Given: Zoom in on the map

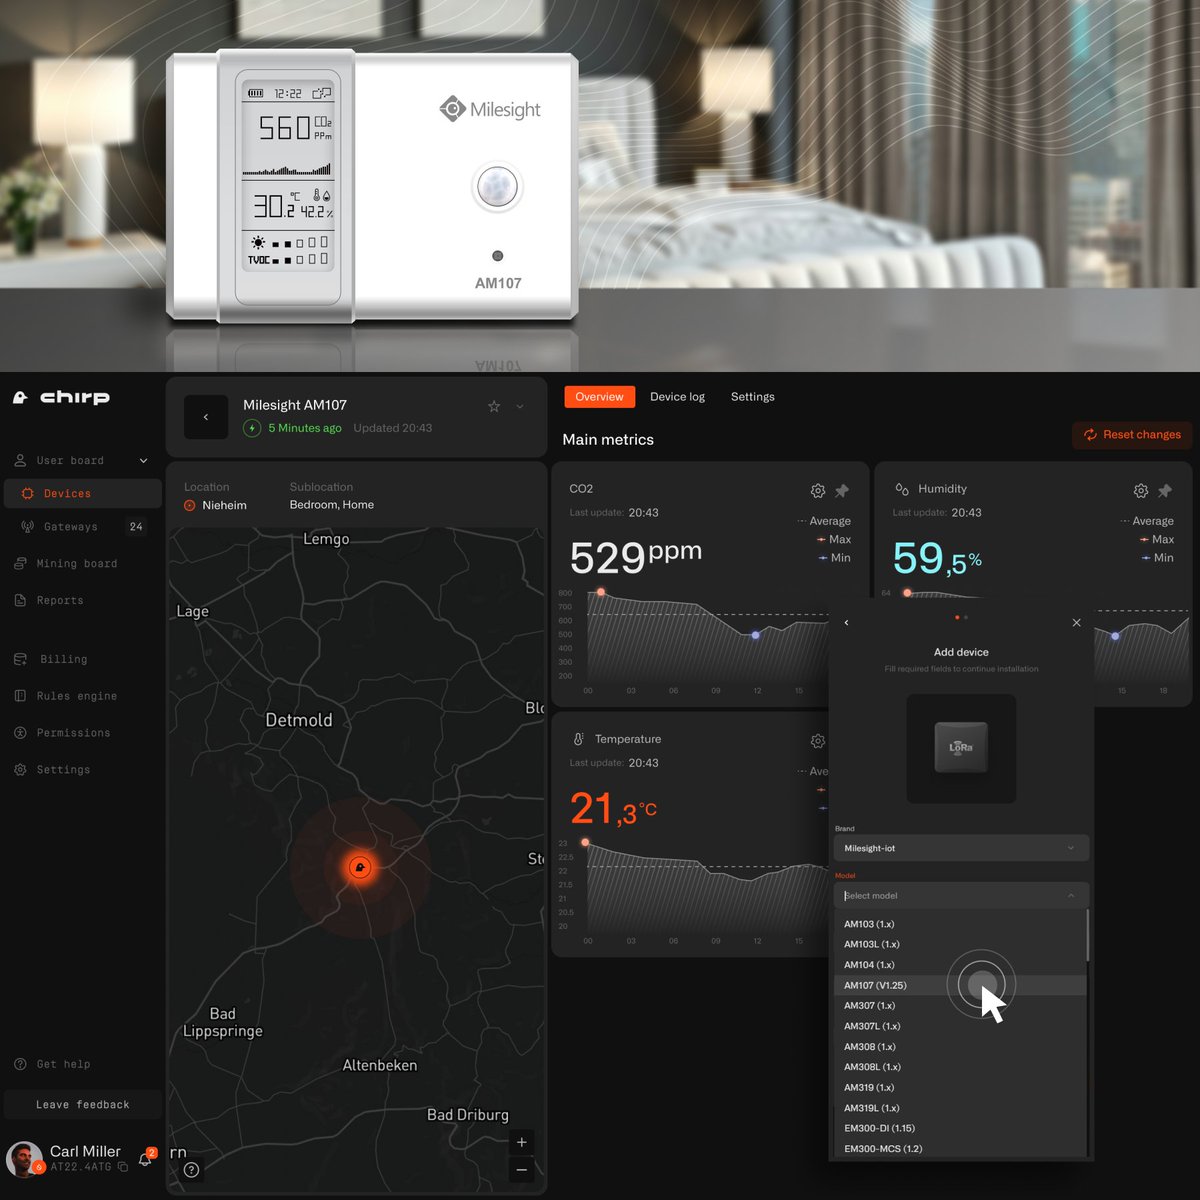Looking at the screenshot, I should 522,1142.
